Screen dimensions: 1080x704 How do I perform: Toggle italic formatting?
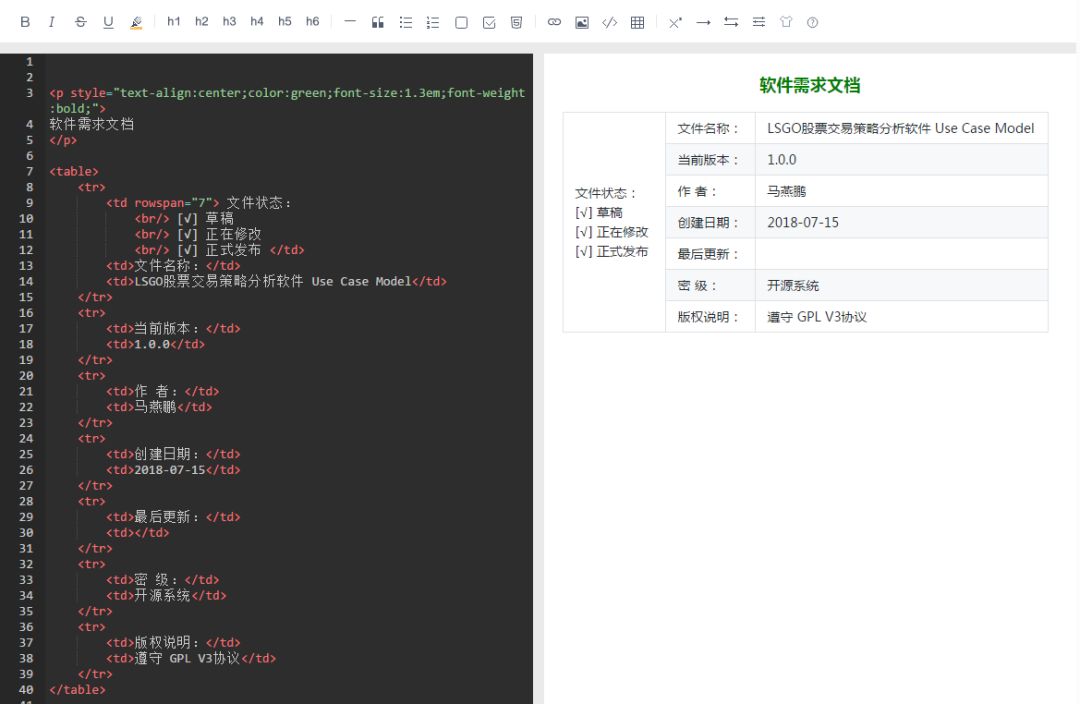(x=51, y=21)
